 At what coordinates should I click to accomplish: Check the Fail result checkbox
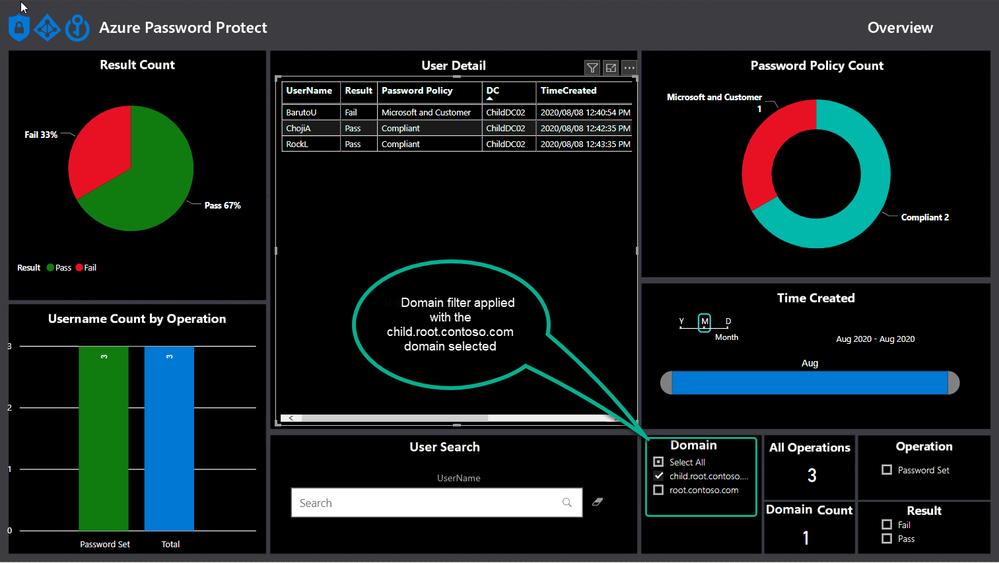886,524
